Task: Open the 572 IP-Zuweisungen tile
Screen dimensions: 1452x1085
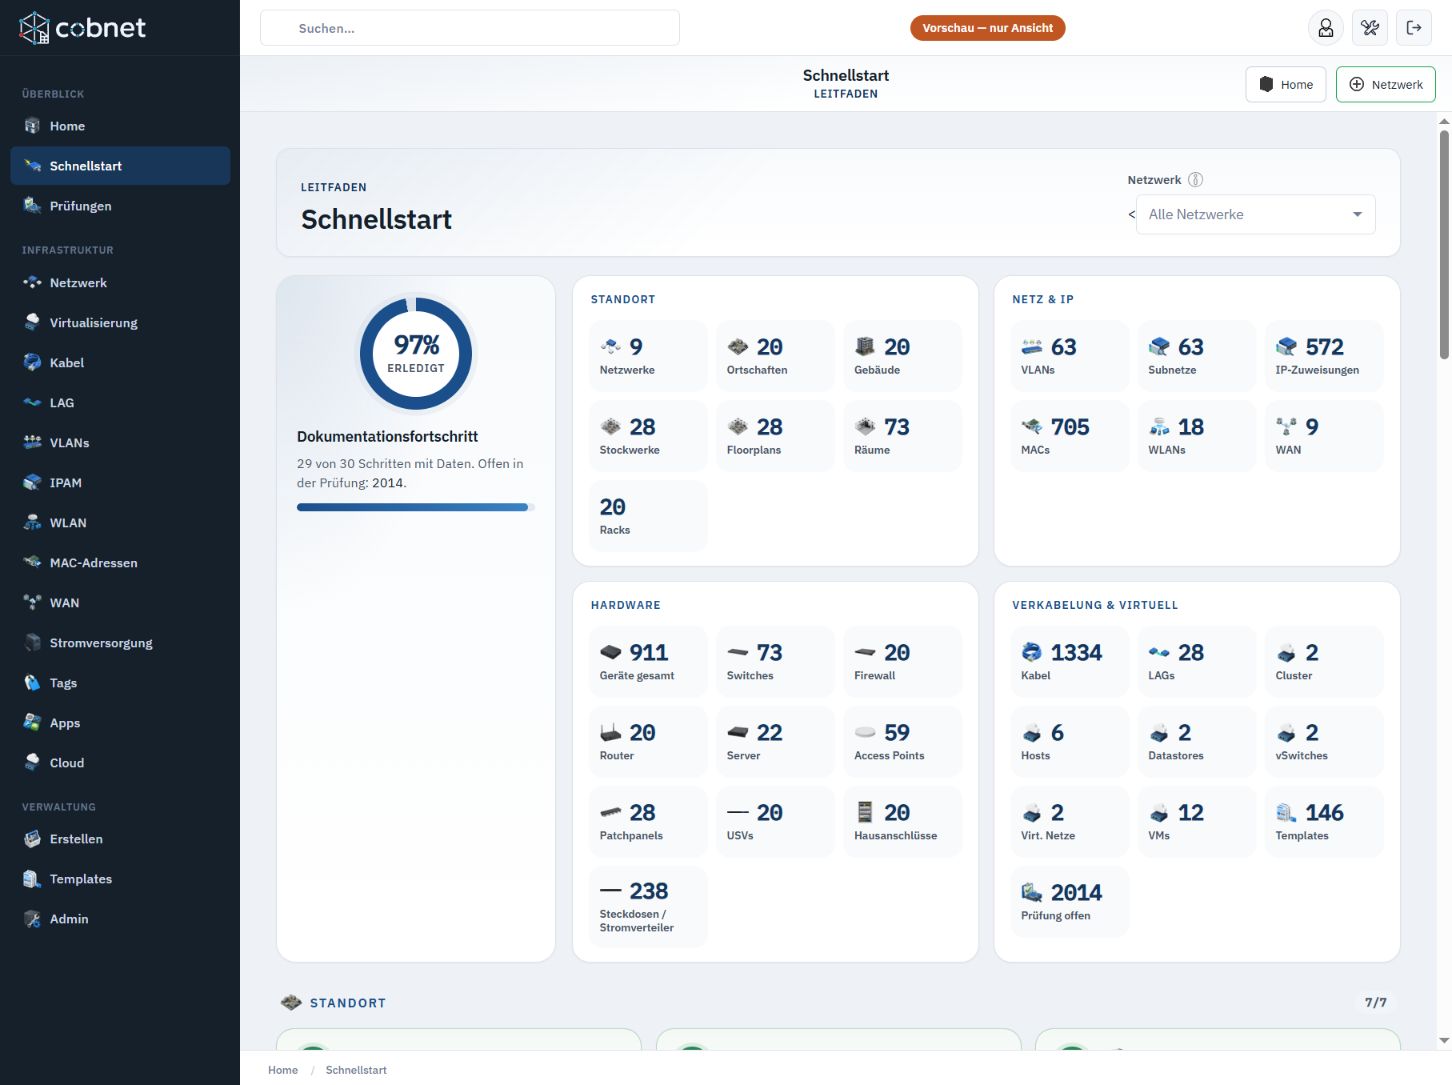Action: click(x=1324, y=356)
